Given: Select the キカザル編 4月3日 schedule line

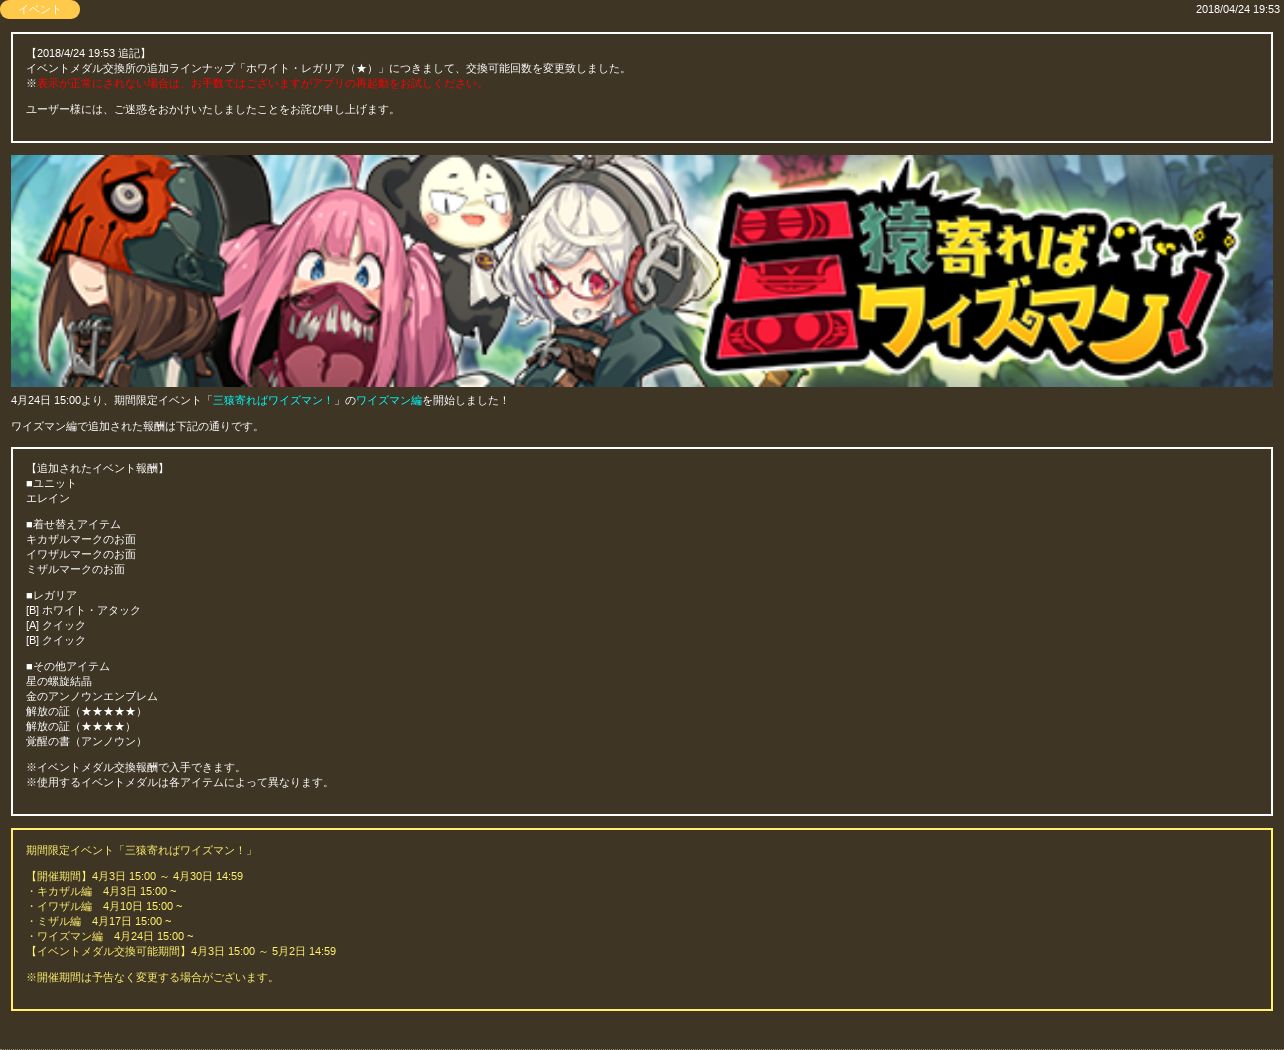Looking at the screenshot, I should [101, 892].
